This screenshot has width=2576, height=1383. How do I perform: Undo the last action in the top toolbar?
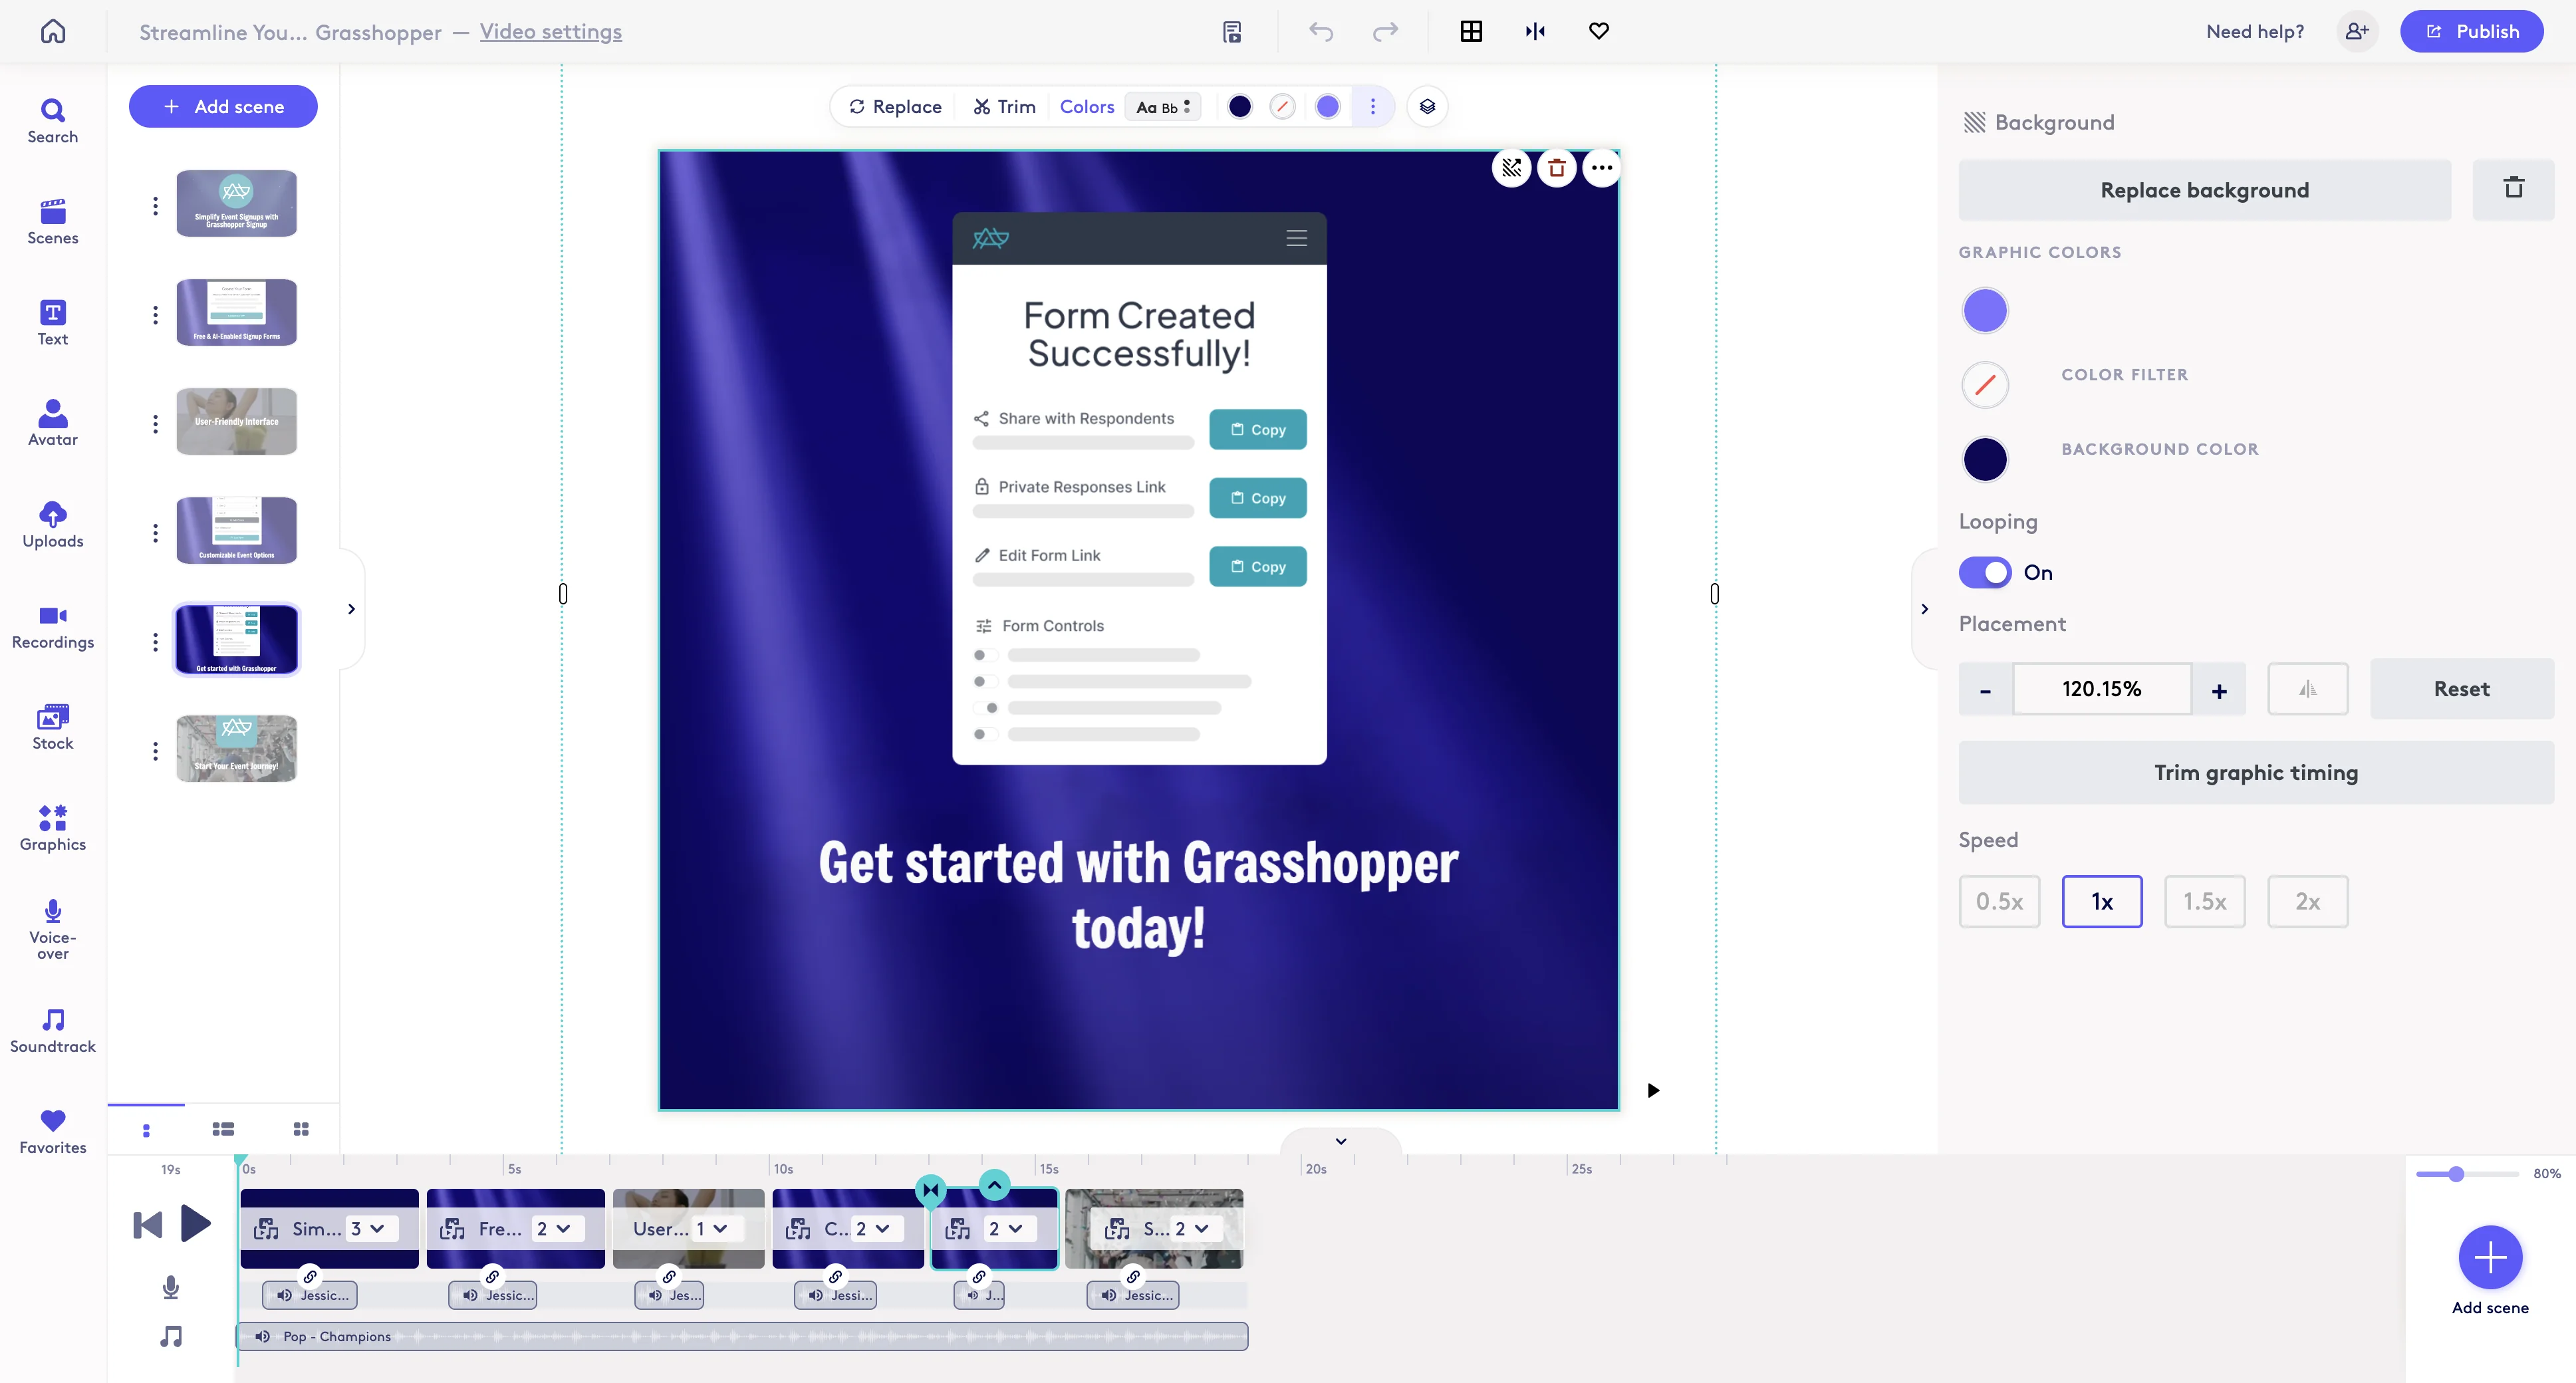click(1320, 31)
